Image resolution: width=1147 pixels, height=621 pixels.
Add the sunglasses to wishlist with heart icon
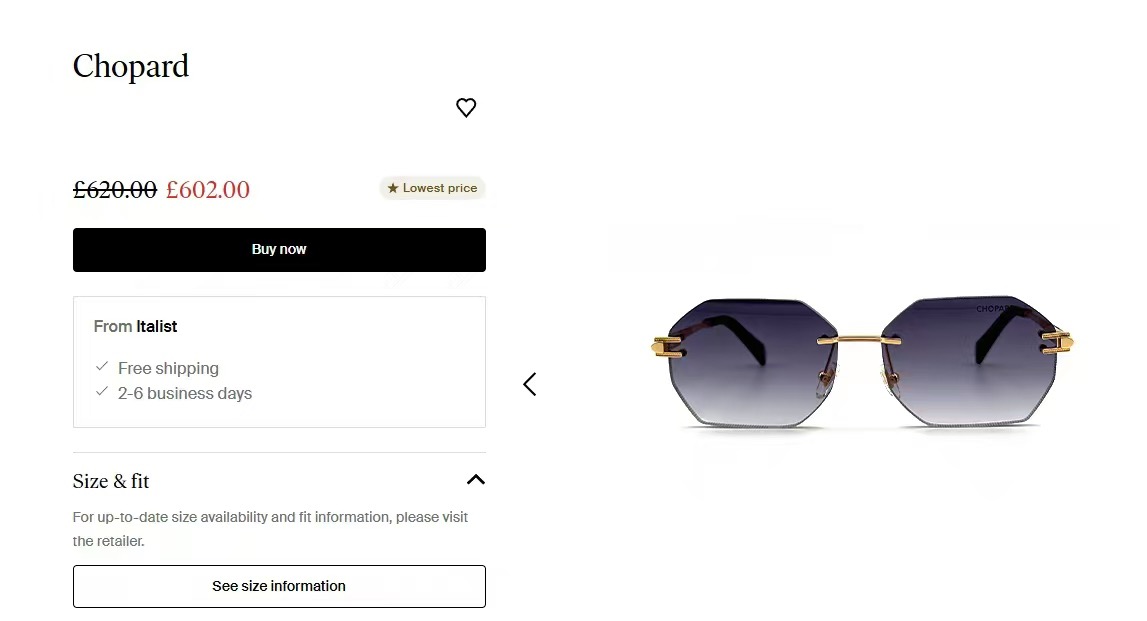tap(466, 107)
